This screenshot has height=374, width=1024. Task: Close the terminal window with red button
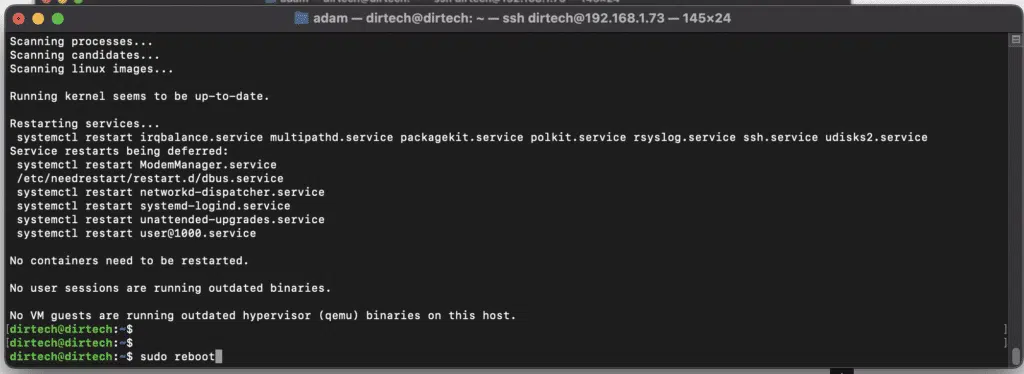point(18,19)
